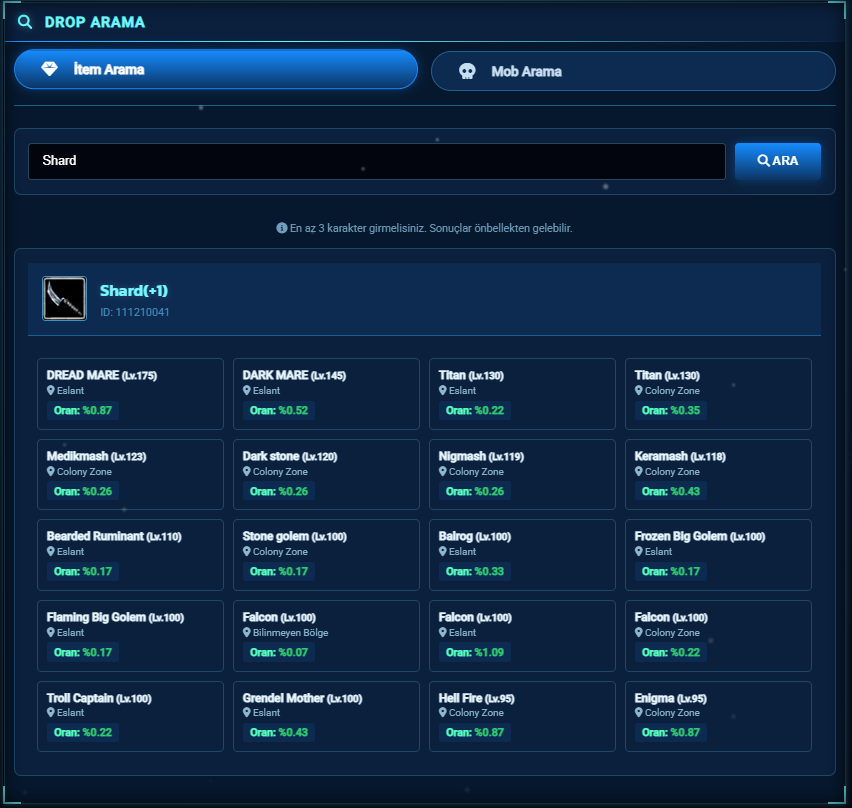Open the Bearded Ruminant (Lv.110) card
The width and height of the screenshot is (852, 808).
[x=130, y=555]
